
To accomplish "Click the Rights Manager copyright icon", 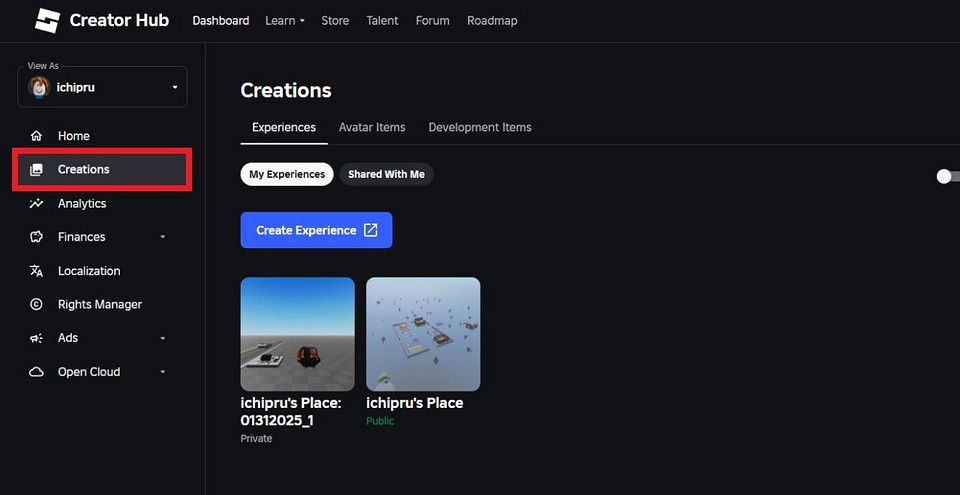I will (37, 304).
